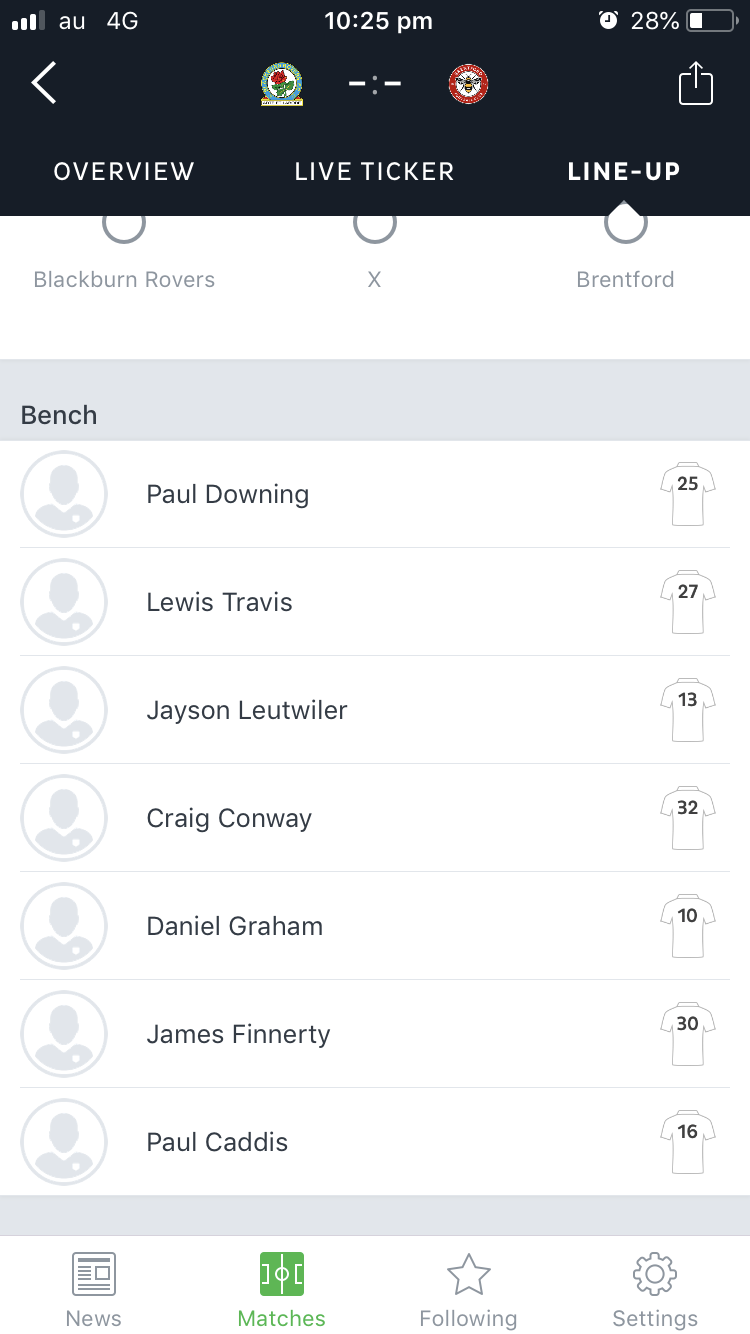
Task: Tap the Blackburn Rovers club crest
Action: [x=282, y=84]
